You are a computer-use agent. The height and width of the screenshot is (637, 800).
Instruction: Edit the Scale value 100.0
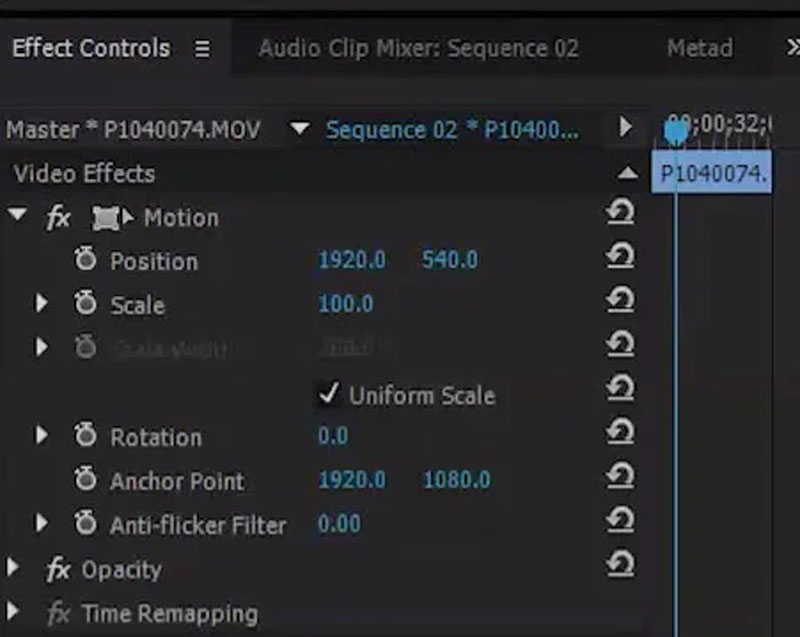click(x=345, y=304)
